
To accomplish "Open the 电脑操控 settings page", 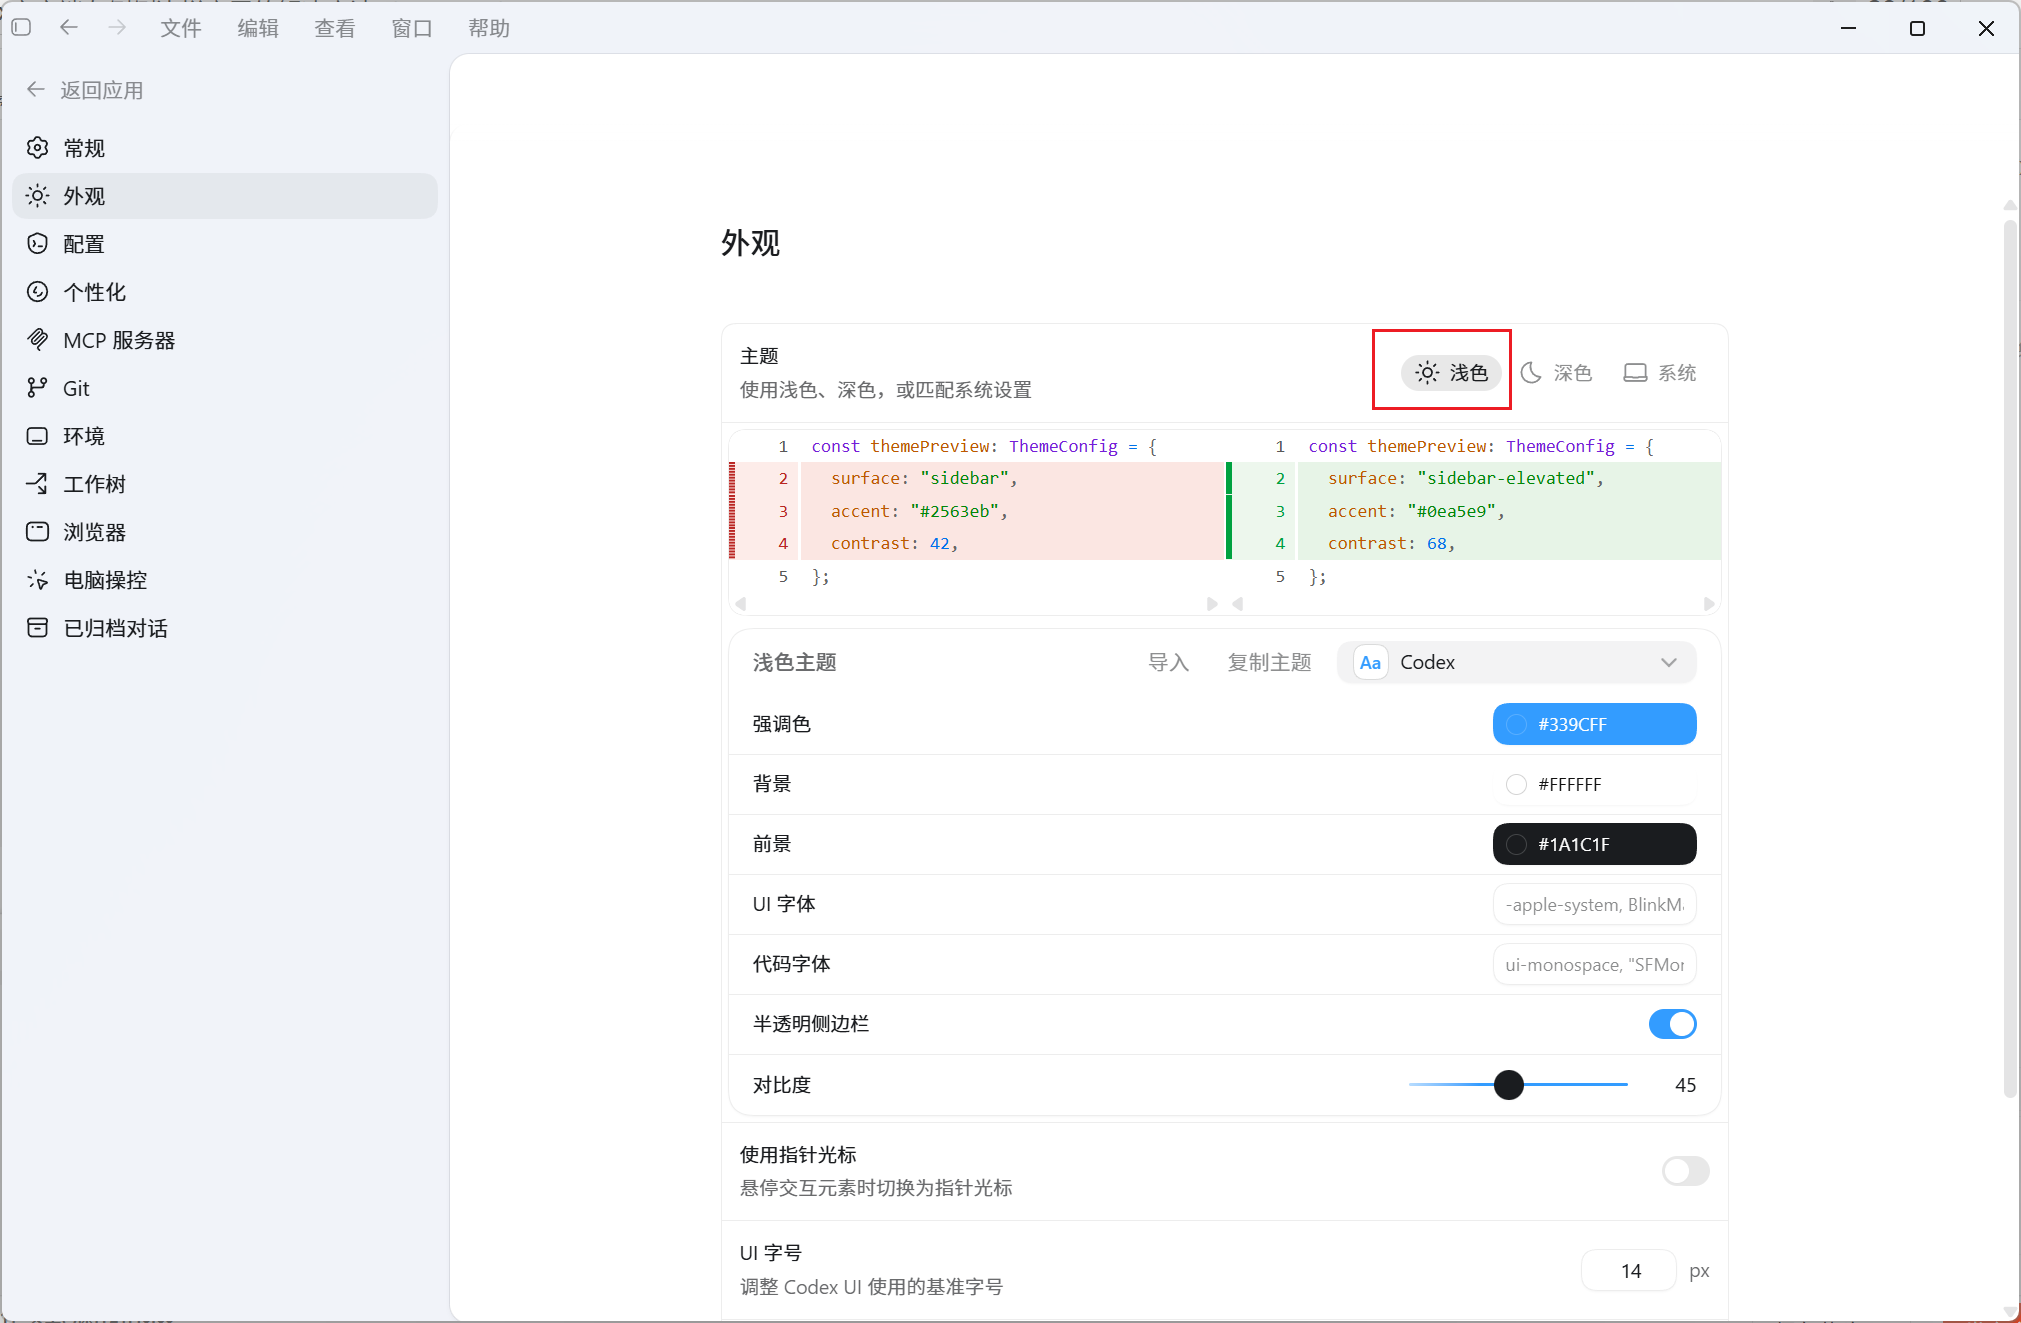I will pos(225,580).
